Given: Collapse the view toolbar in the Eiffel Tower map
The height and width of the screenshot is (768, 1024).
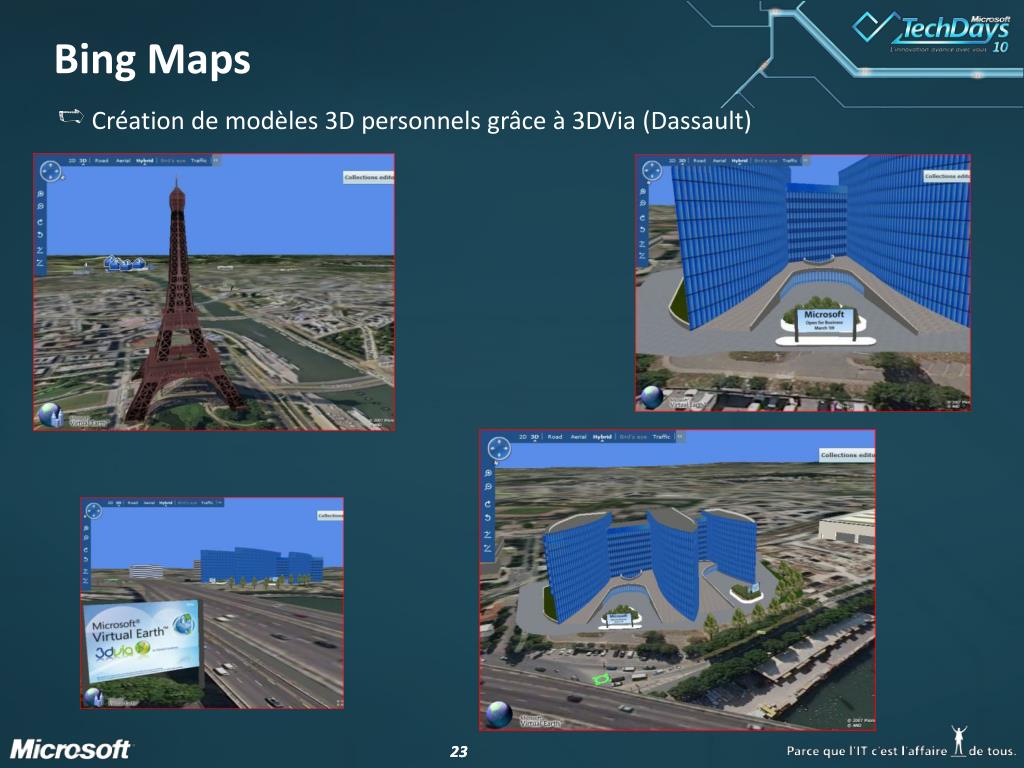Looking at the screenshot, I should coord(216,161).
